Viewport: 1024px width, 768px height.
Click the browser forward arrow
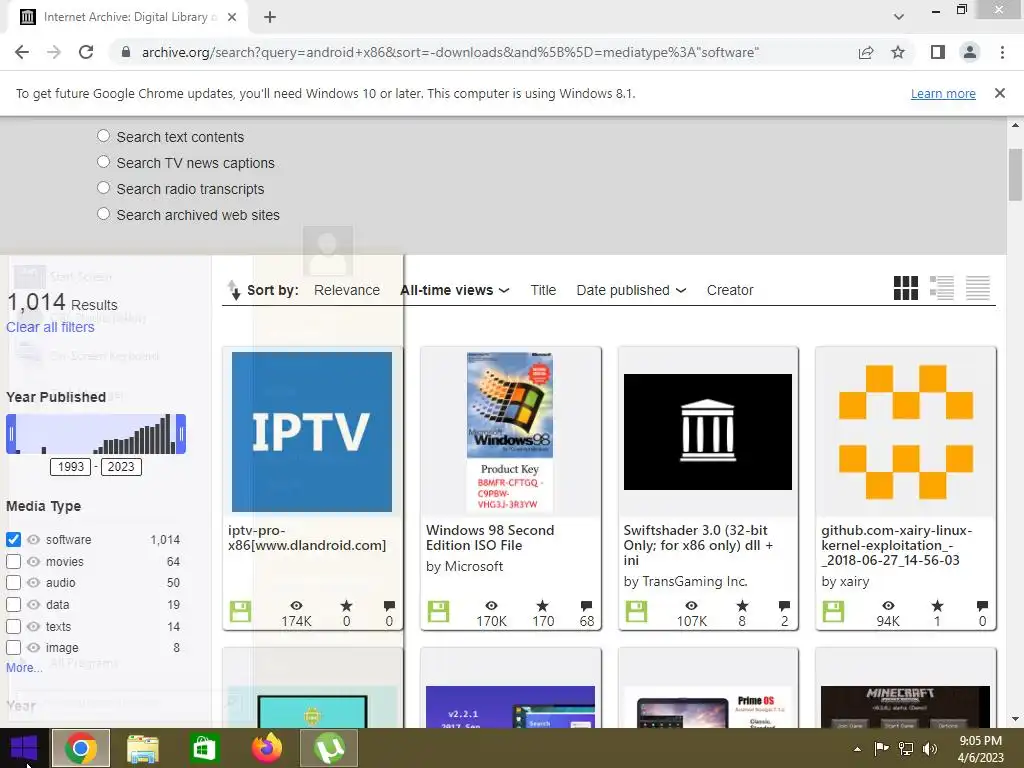(x=54, y=52)
